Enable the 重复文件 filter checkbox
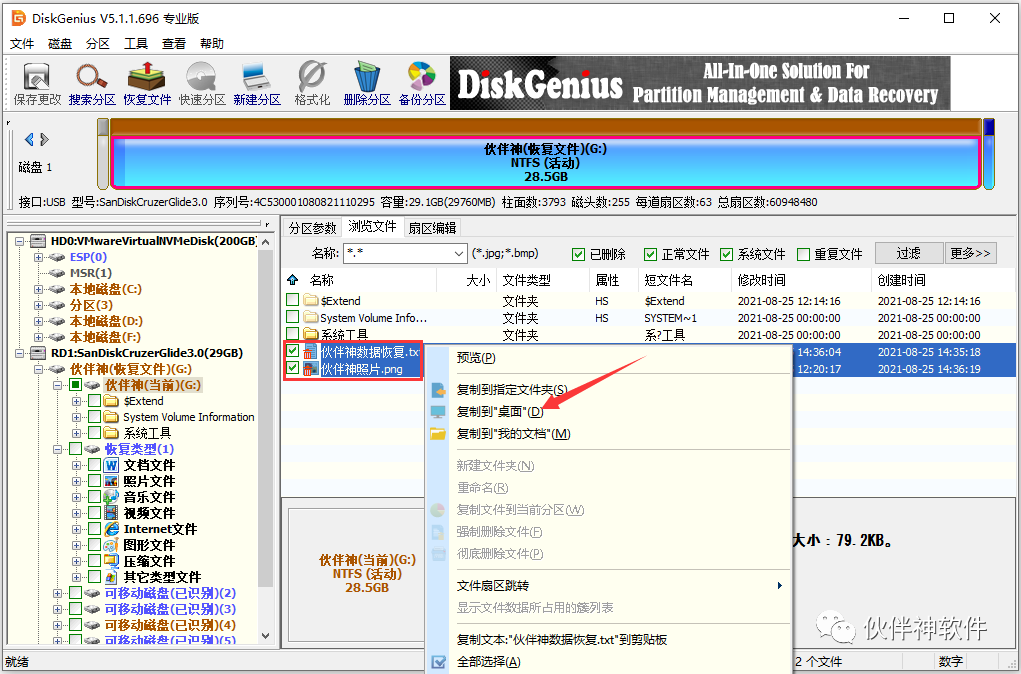Viewport: 1021px width, 674px height. coord(804,255)
